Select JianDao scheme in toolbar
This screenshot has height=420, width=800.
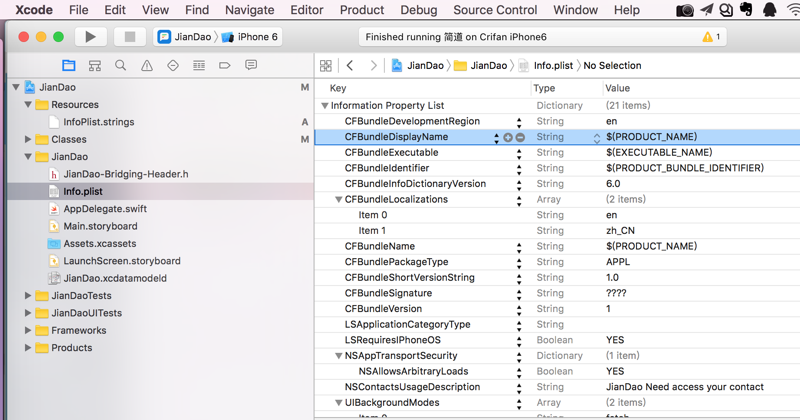(185, 37)
